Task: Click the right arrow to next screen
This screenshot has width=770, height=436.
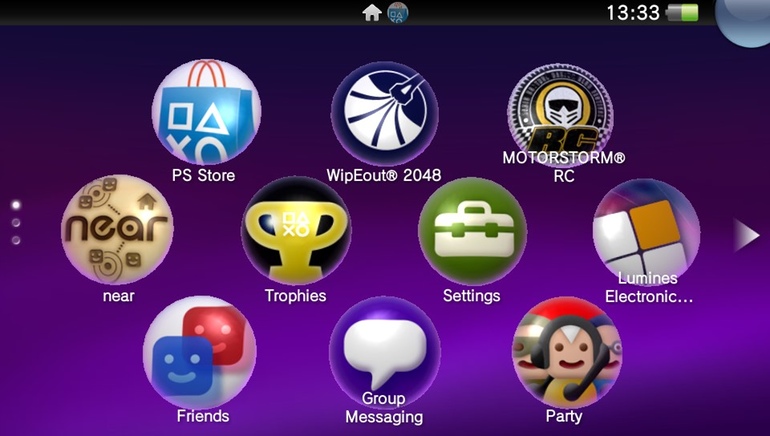Action: coord(746,236)
